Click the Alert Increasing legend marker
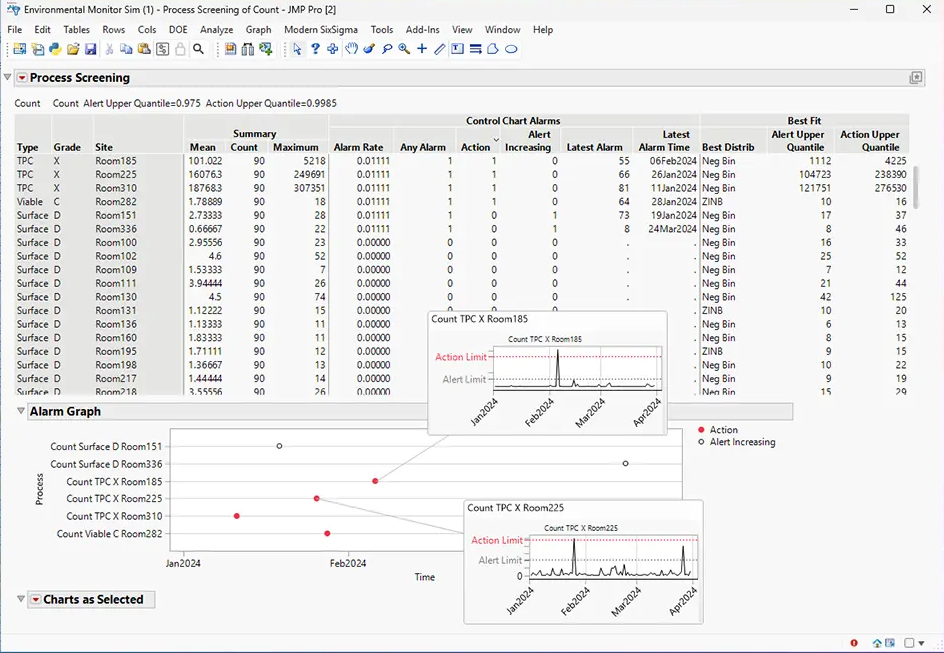The image size is (944, 653). (x=701, y=442)
